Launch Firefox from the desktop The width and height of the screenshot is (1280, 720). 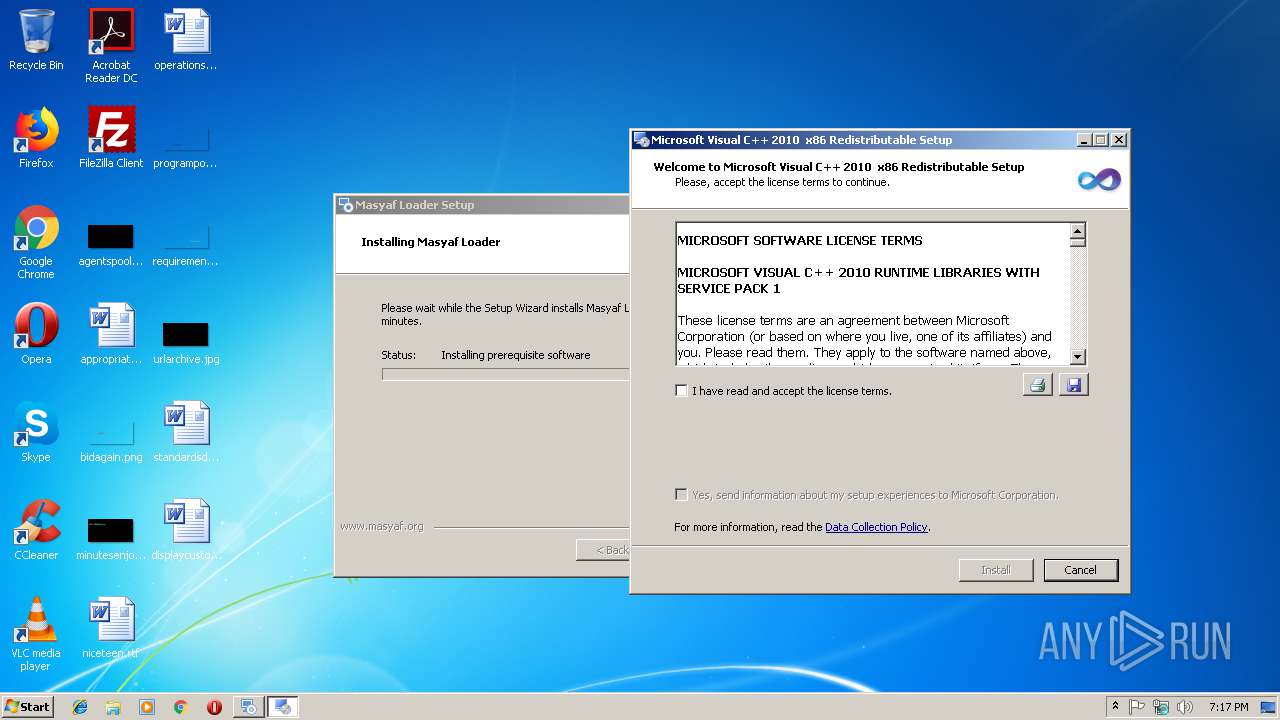pyautogui.click(x=36, y=138)
